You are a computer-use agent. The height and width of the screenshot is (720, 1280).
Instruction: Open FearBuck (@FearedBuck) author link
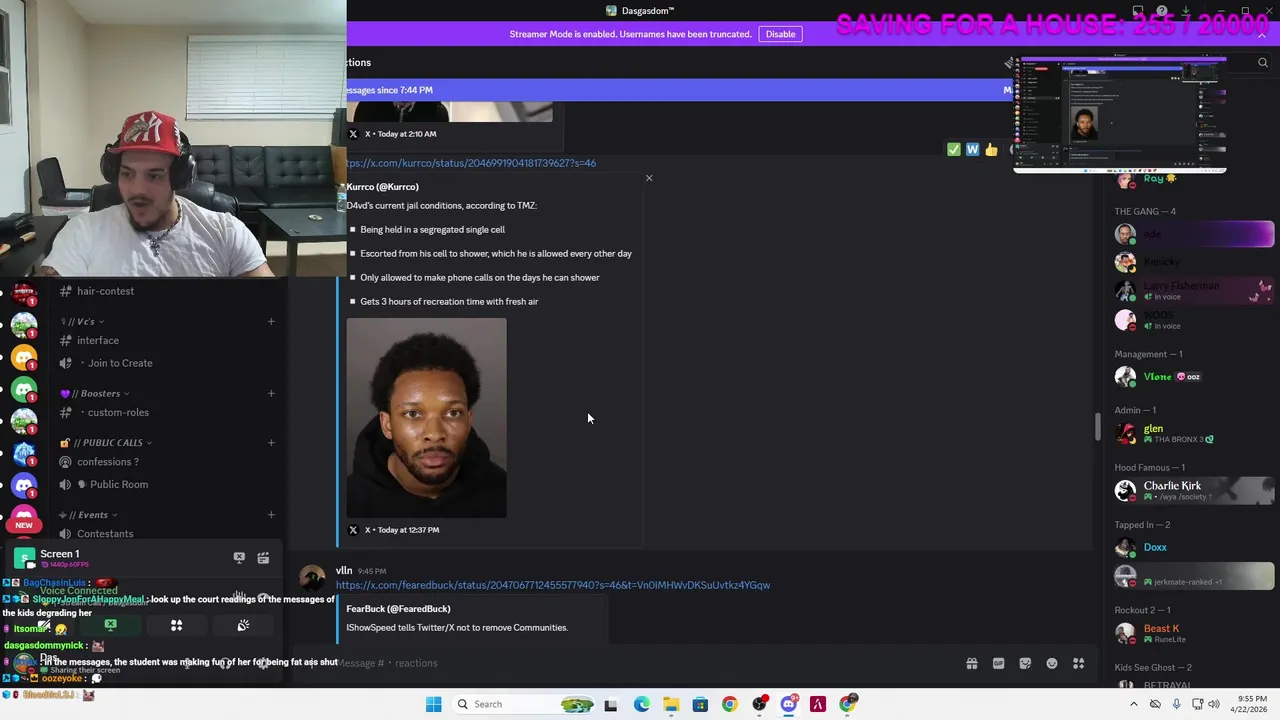(398, 609)
